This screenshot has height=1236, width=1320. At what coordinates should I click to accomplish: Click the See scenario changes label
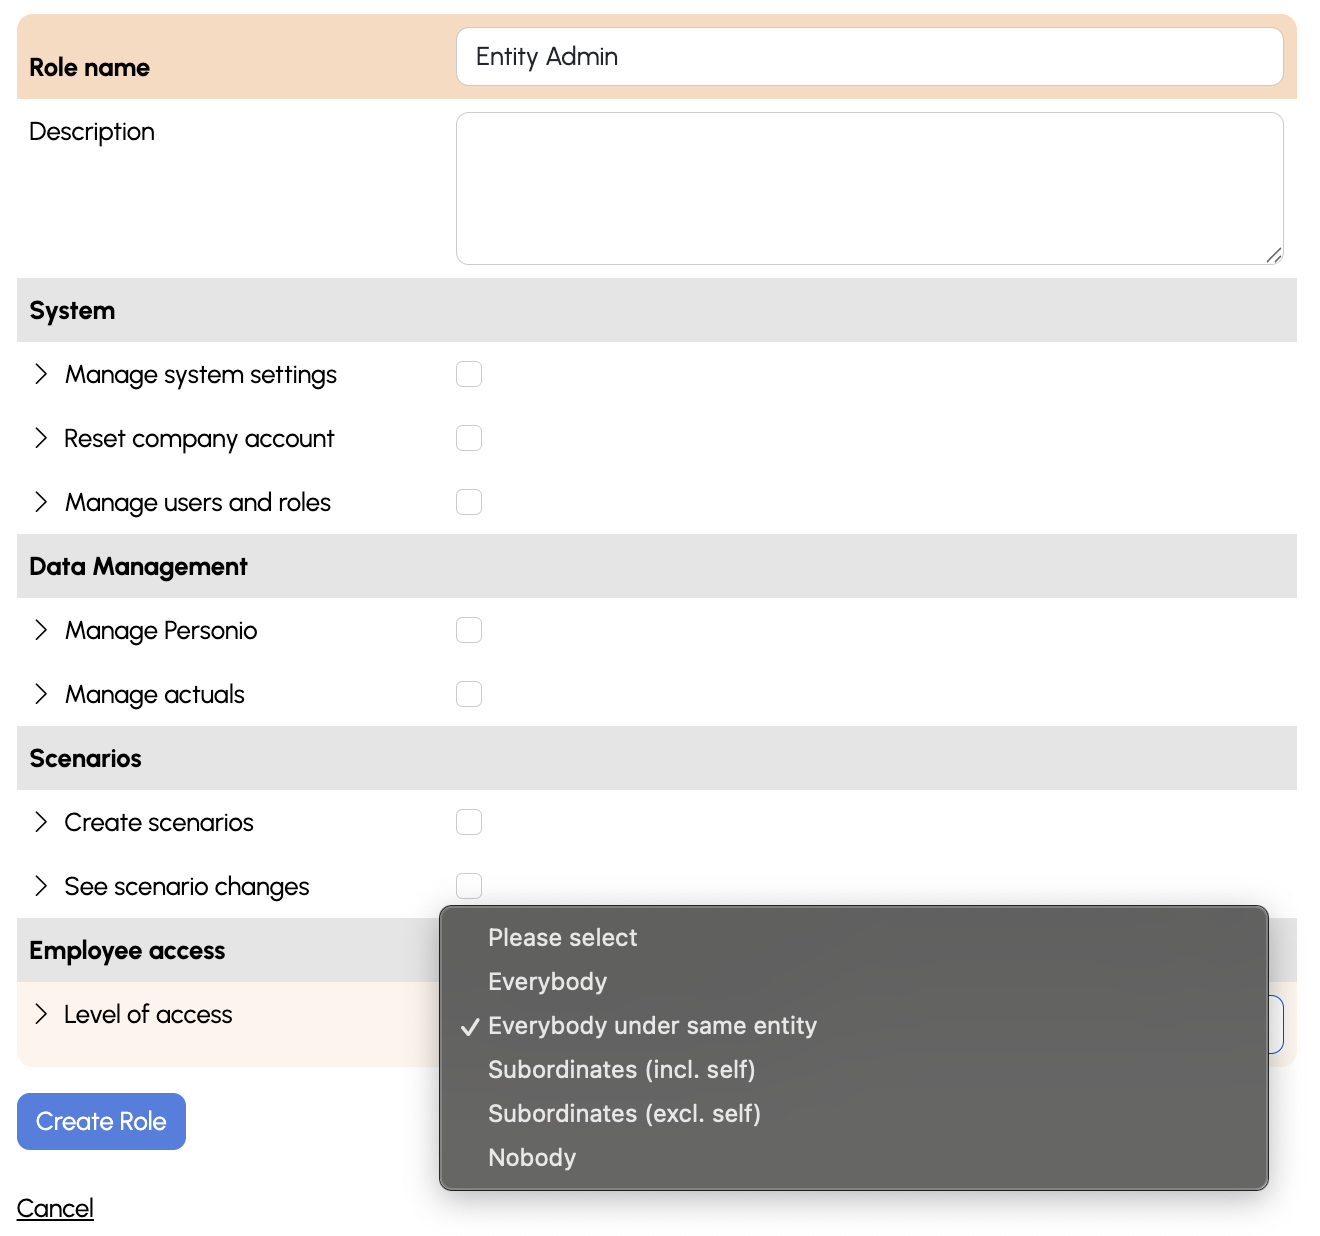[187, 887]
